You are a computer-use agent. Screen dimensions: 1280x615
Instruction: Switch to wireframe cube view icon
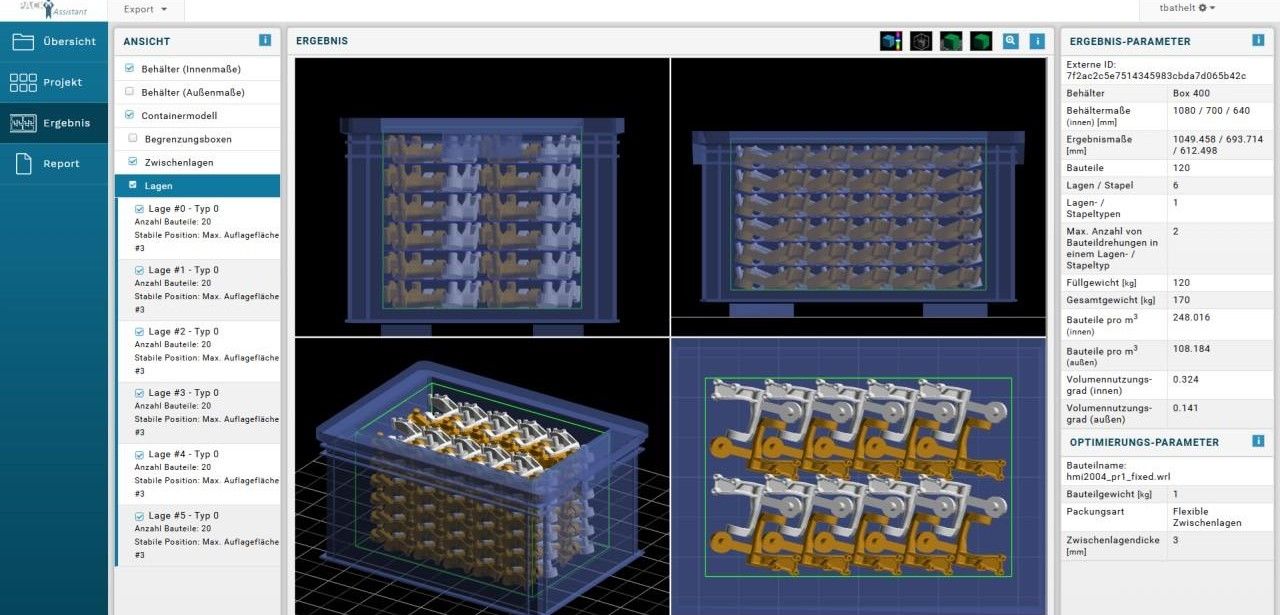coord(921,41)
